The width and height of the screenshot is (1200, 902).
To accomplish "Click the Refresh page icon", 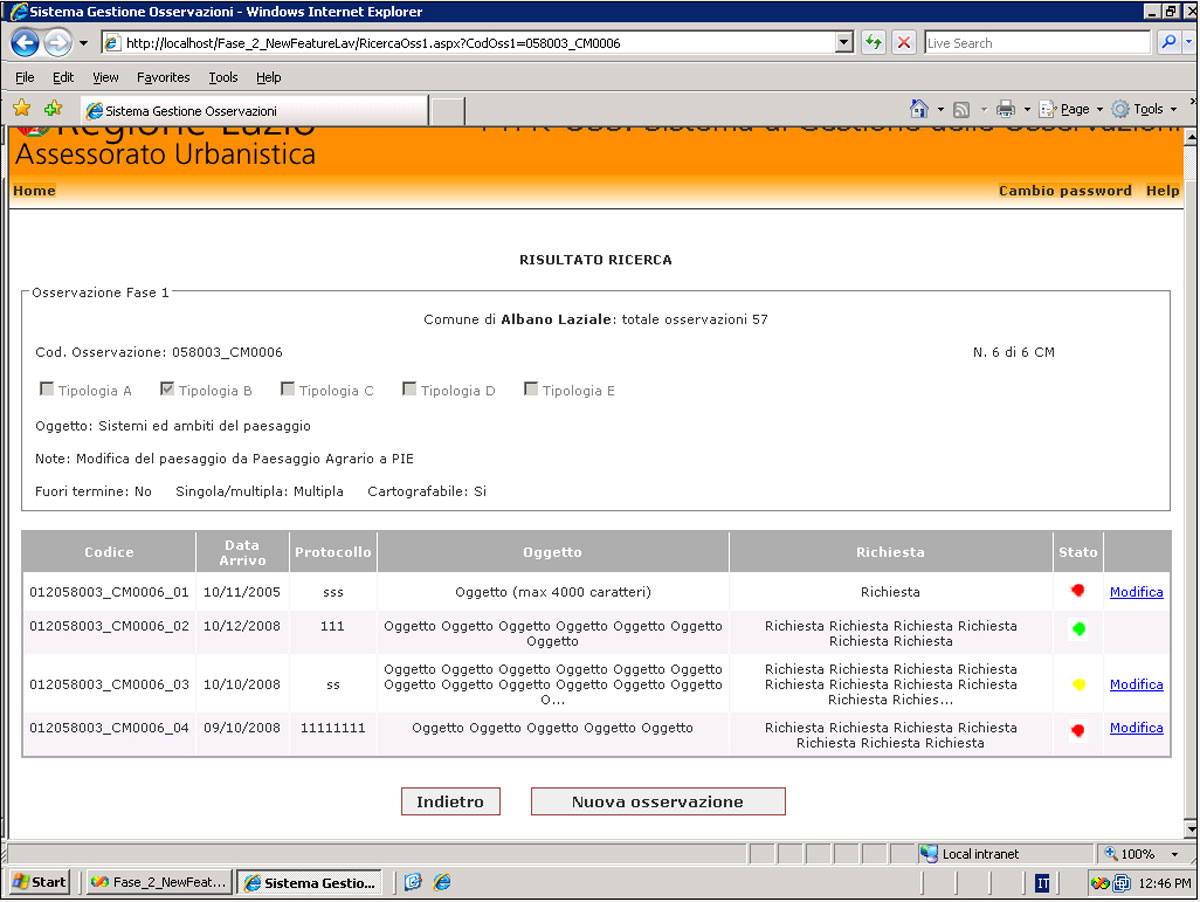I will (873, 43).
